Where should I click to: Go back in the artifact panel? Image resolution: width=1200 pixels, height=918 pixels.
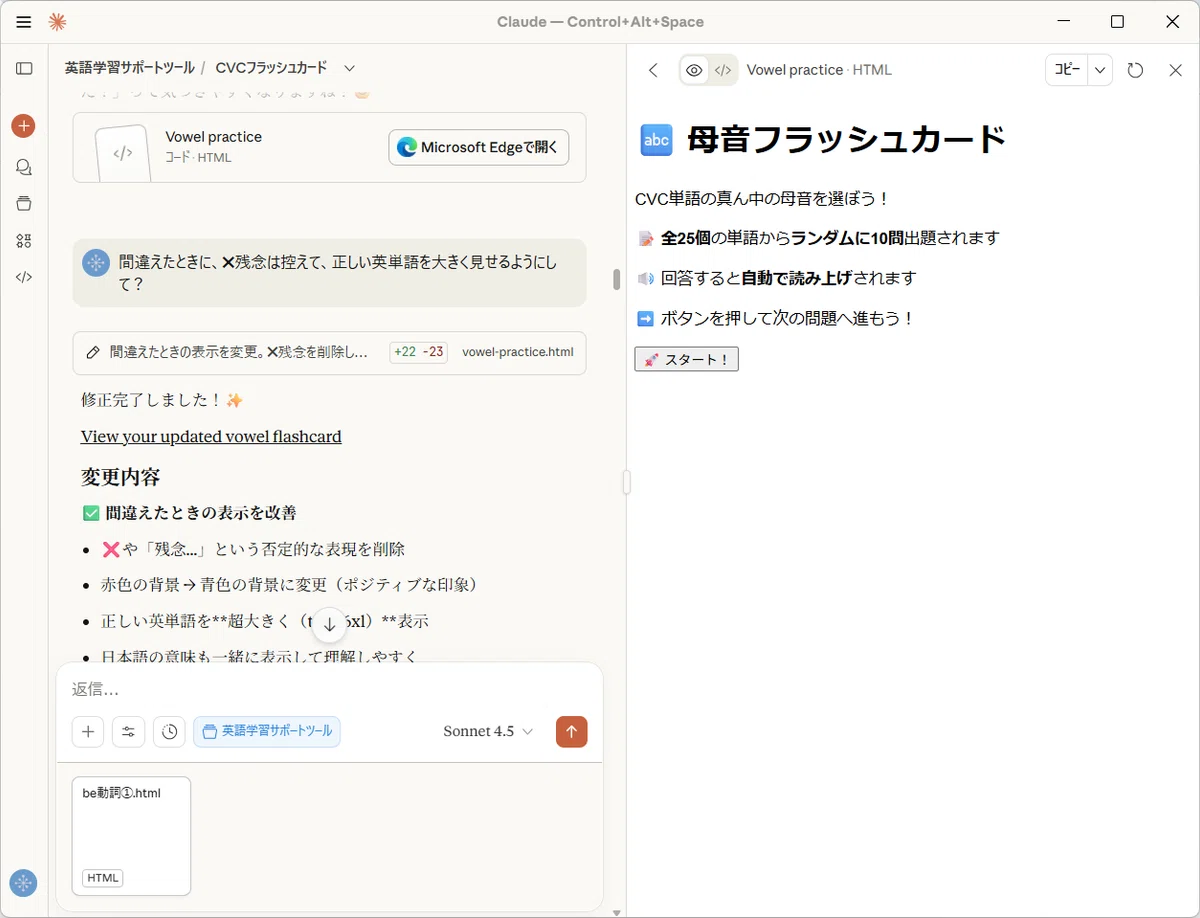[653, 70]
